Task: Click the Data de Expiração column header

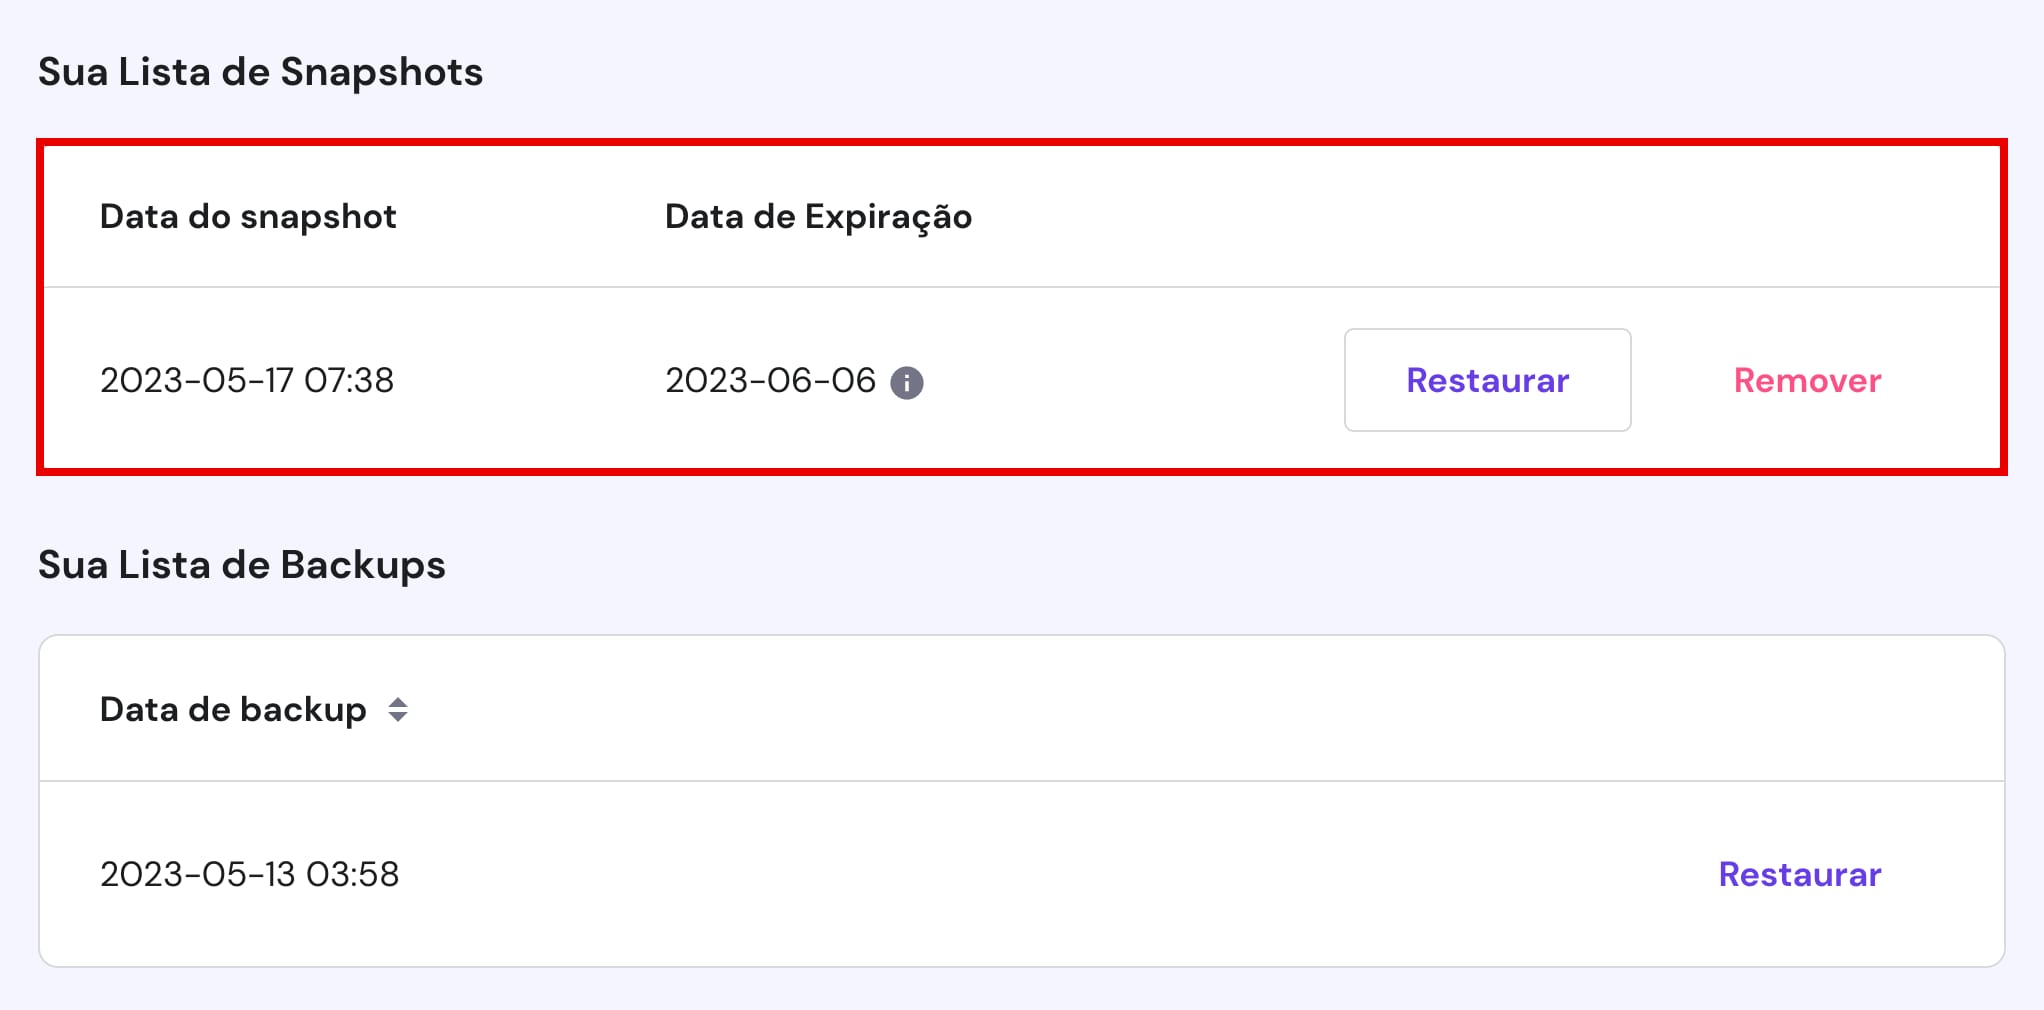Action: (818, 216)
